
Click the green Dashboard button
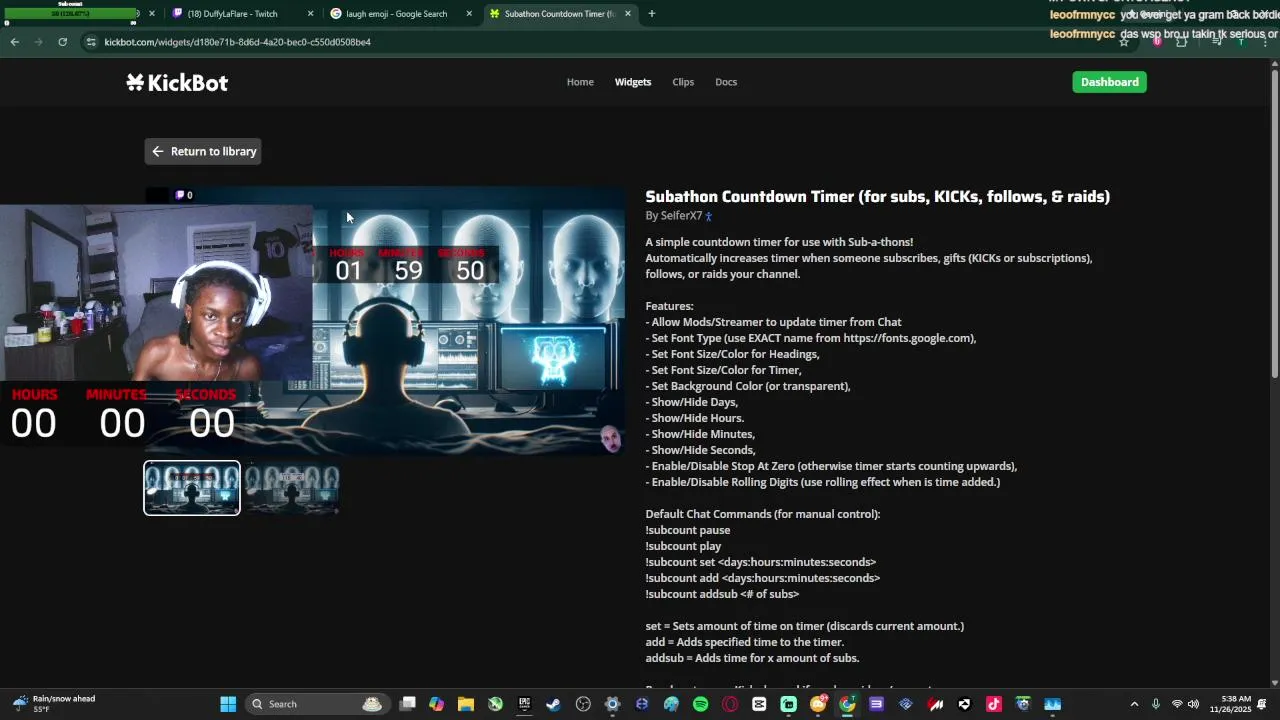1109,82
